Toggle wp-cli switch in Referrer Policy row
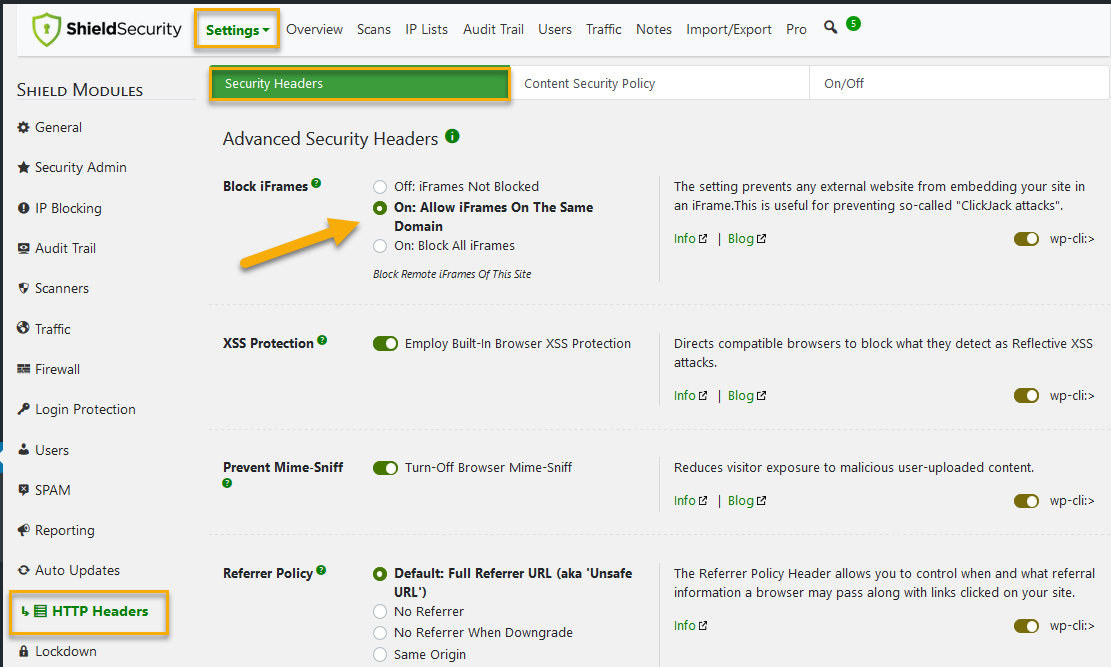 pyautogui.click(x=1026, y=626)
